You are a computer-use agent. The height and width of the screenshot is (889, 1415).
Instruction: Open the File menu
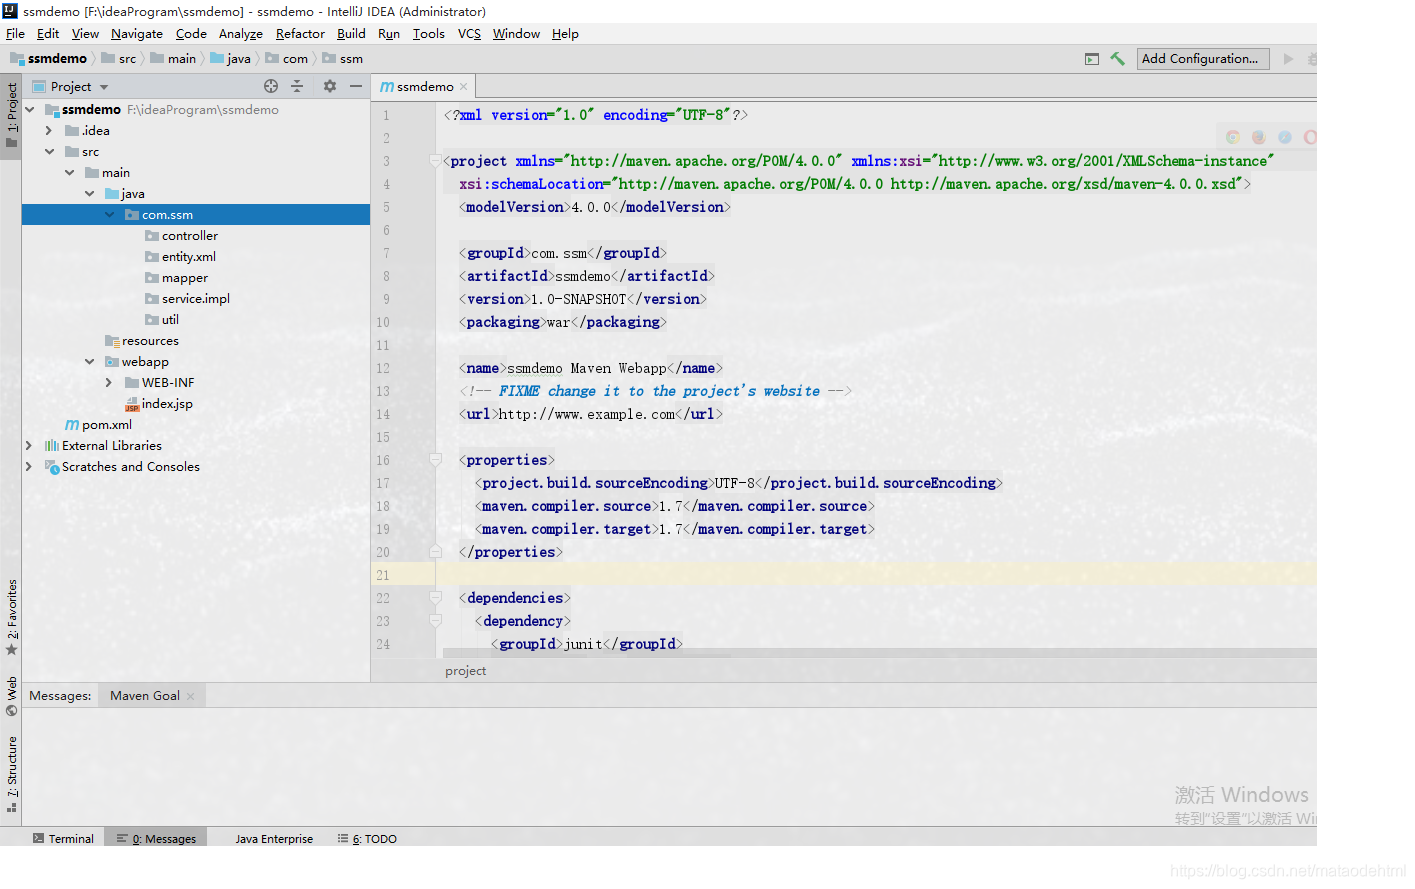point(15,34)
